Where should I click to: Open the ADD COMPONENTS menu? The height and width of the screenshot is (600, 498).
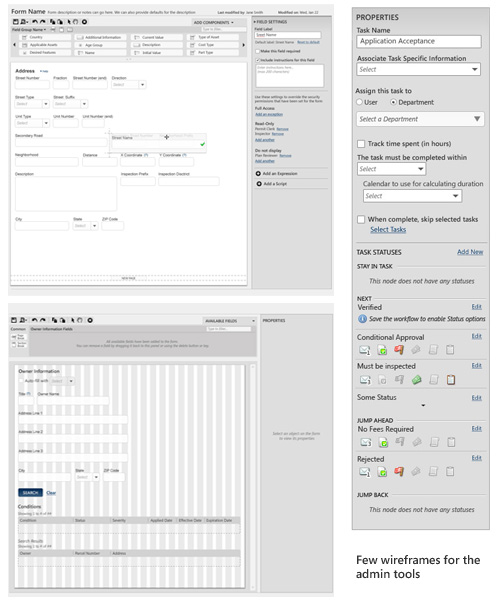point(214,22)
